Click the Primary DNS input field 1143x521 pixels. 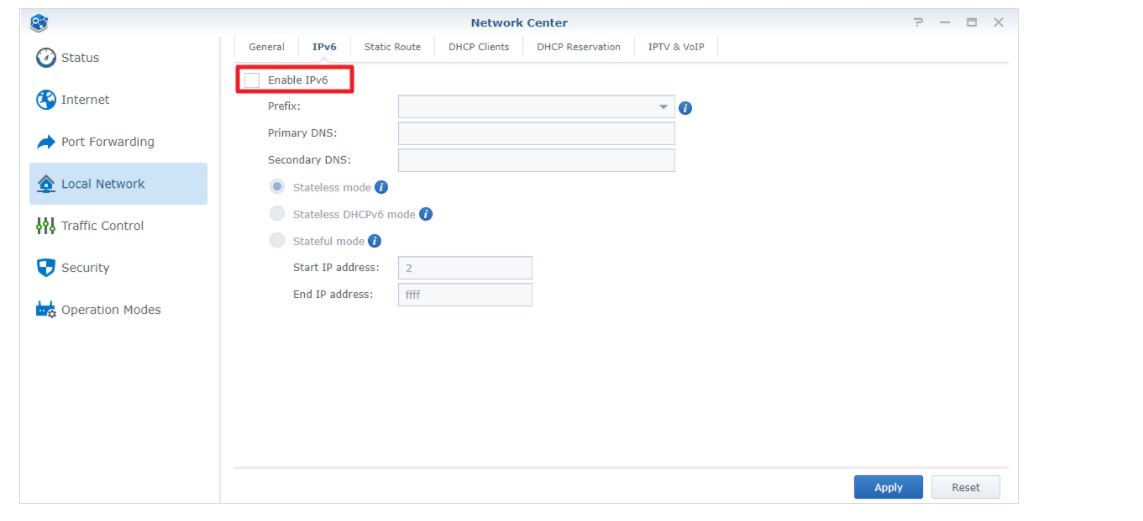click(x=536, y=133)
